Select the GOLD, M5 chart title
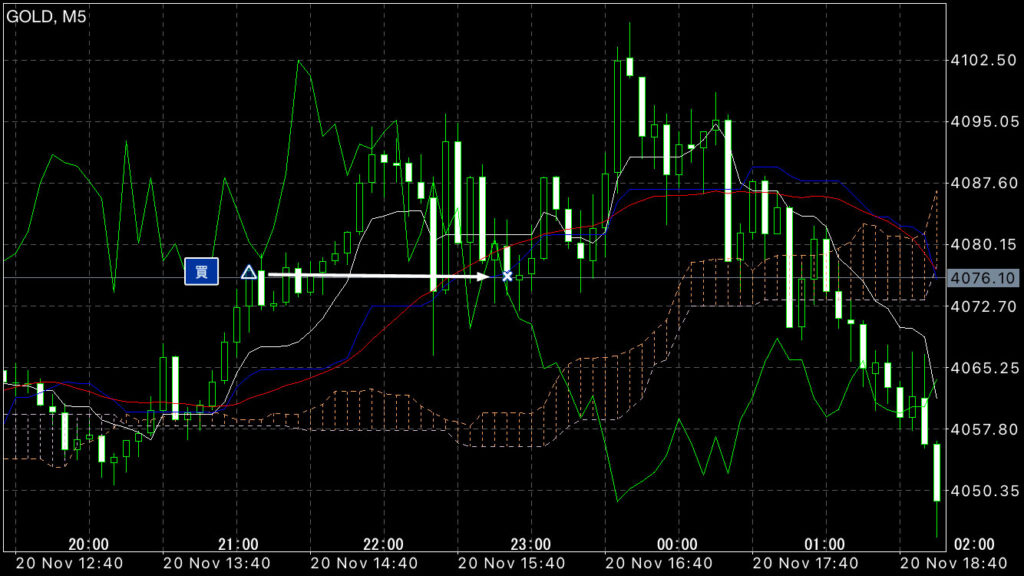The image size is (1024, 576). pos(47,16)
